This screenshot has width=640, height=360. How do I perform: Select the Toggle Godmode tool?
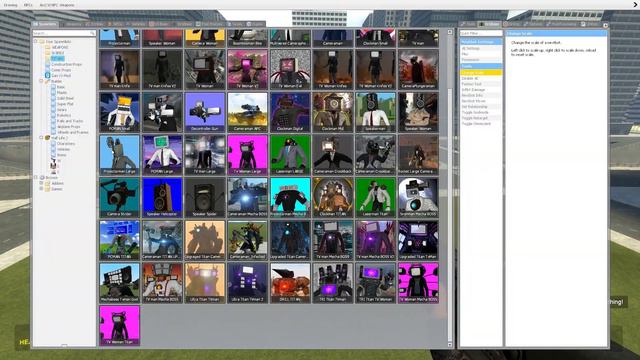pyautogui.click(x=481, y=112)
